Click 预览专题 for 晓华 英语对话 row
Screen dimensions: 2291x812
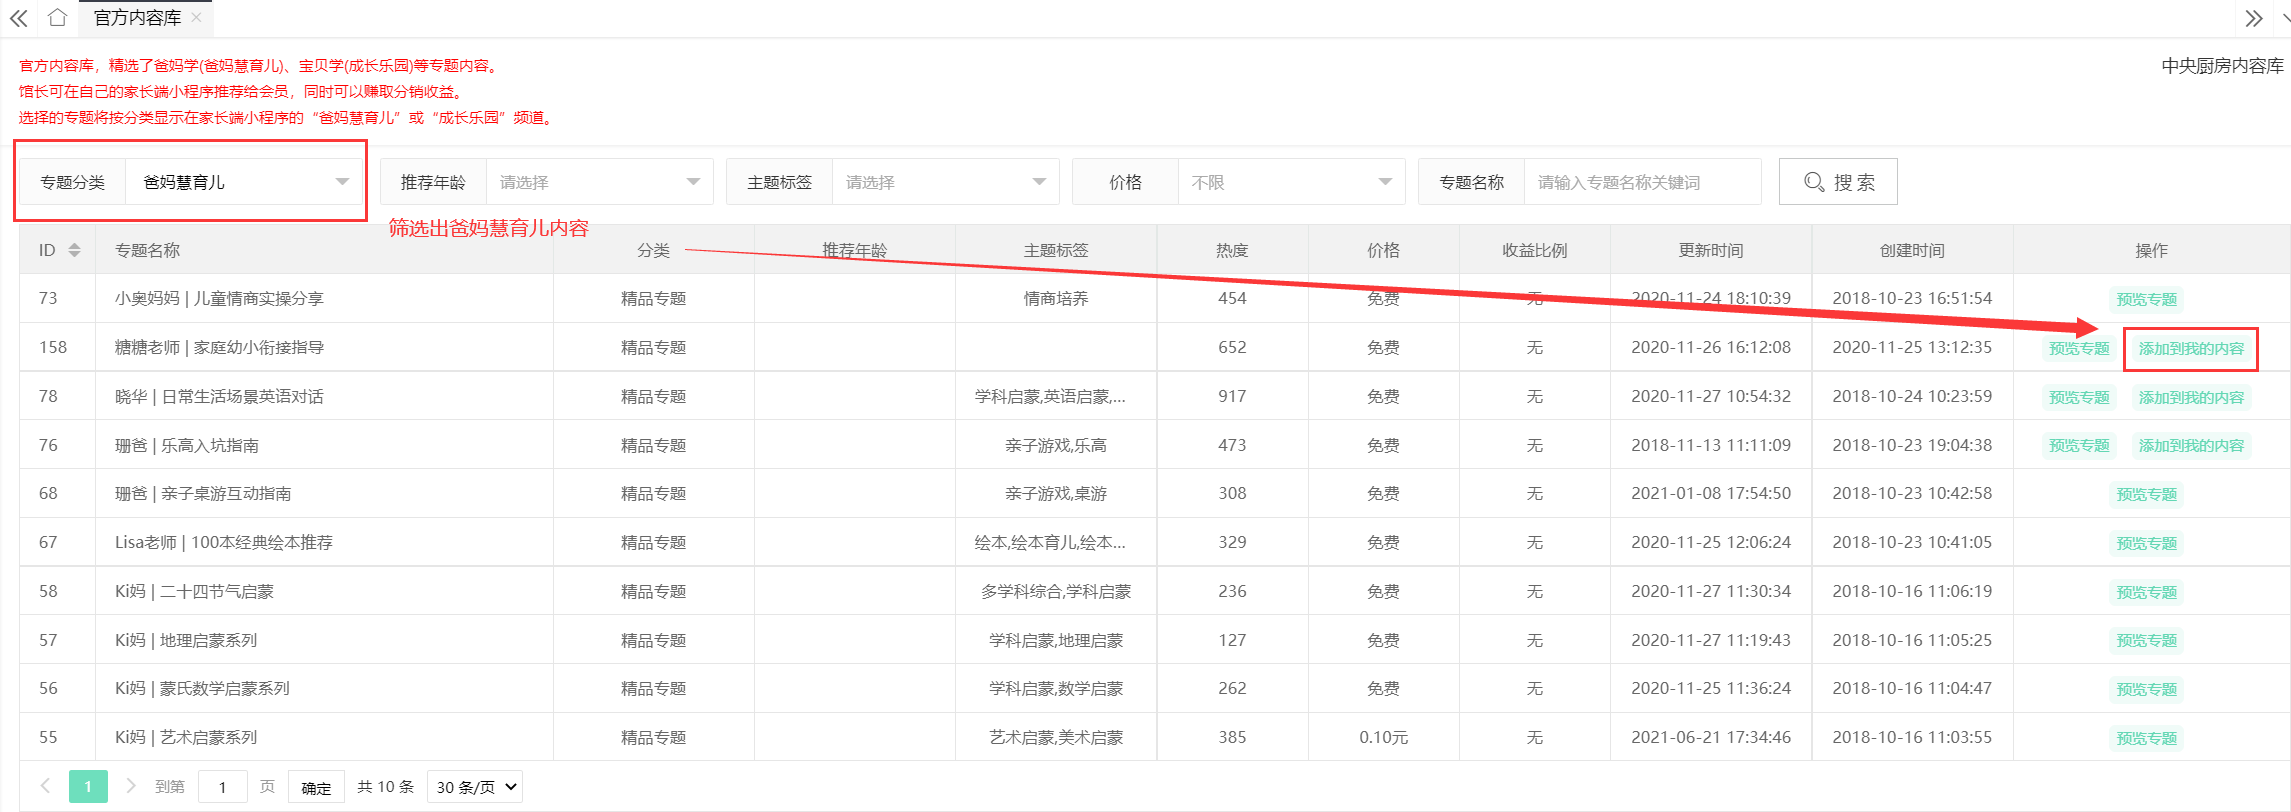(2079, 397)
